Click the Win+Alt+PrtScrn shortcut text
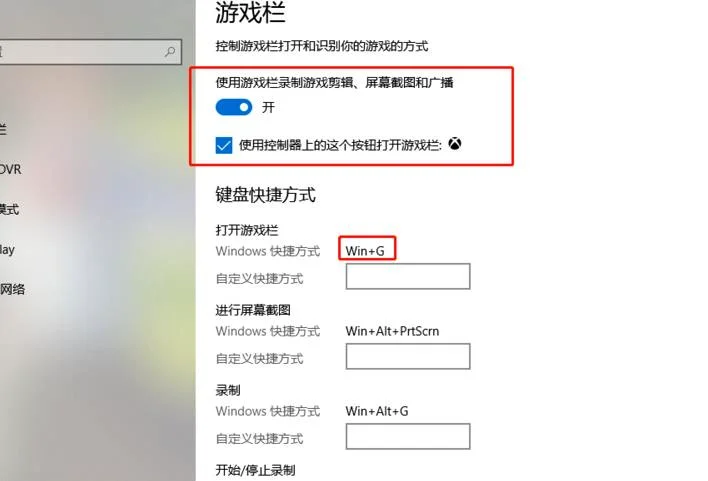Screen dimensions: 708x481 coord(392,331)
